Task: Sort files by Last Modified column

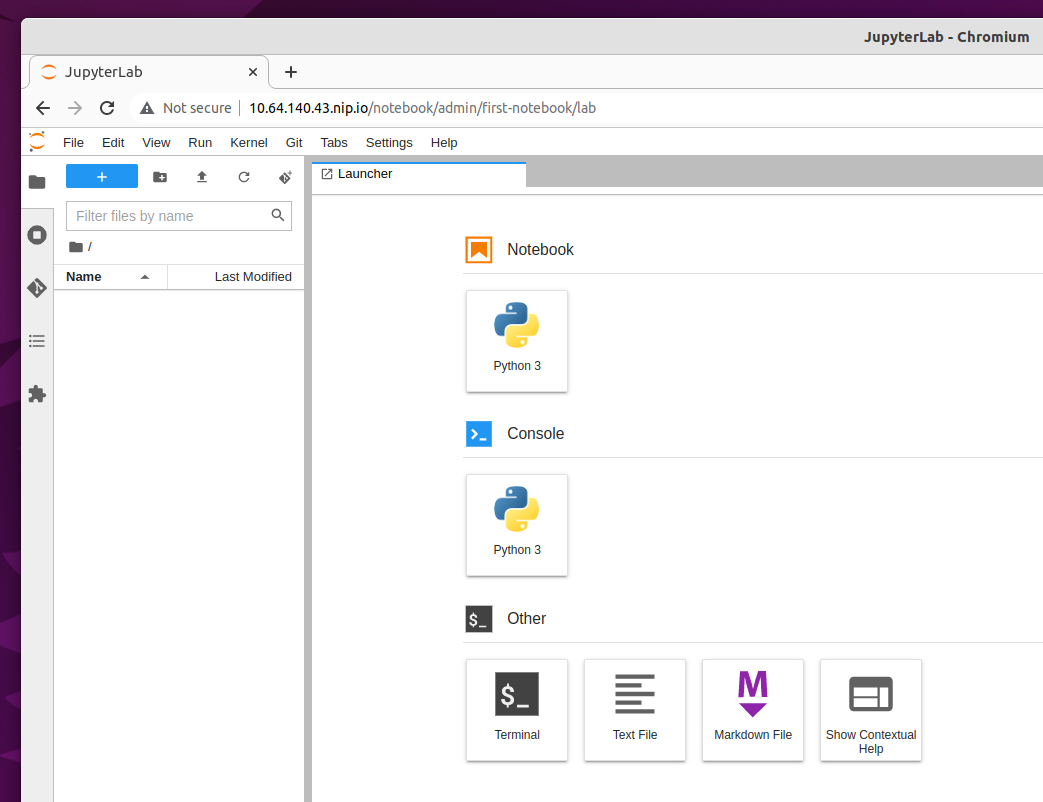Action: click(253, 277)
